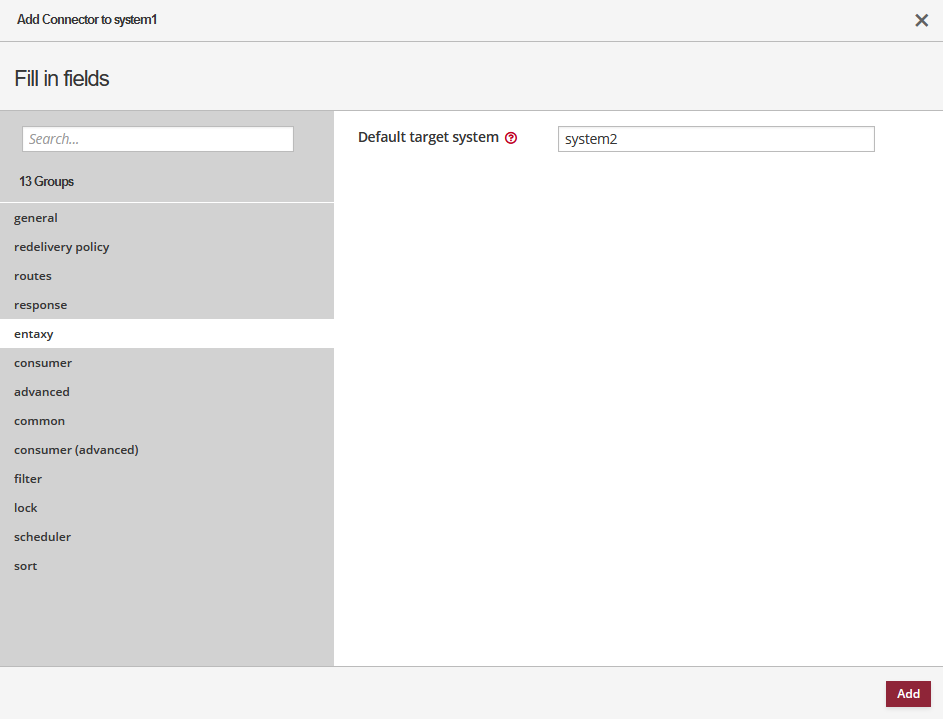The image size is (943, 719).
Task: Select the scheduler group
Action: [x=43, y=537]
